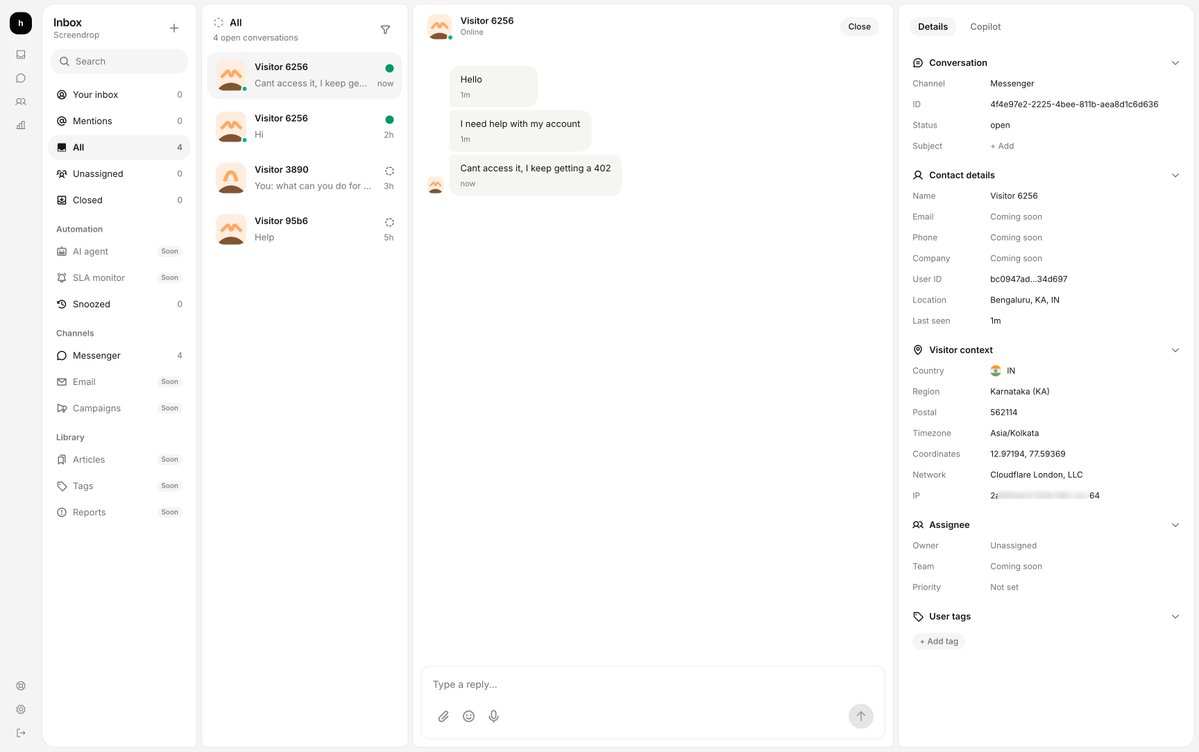1199x752 pixels.
Task: Click the Email channel item
Action: click(119, 382)
